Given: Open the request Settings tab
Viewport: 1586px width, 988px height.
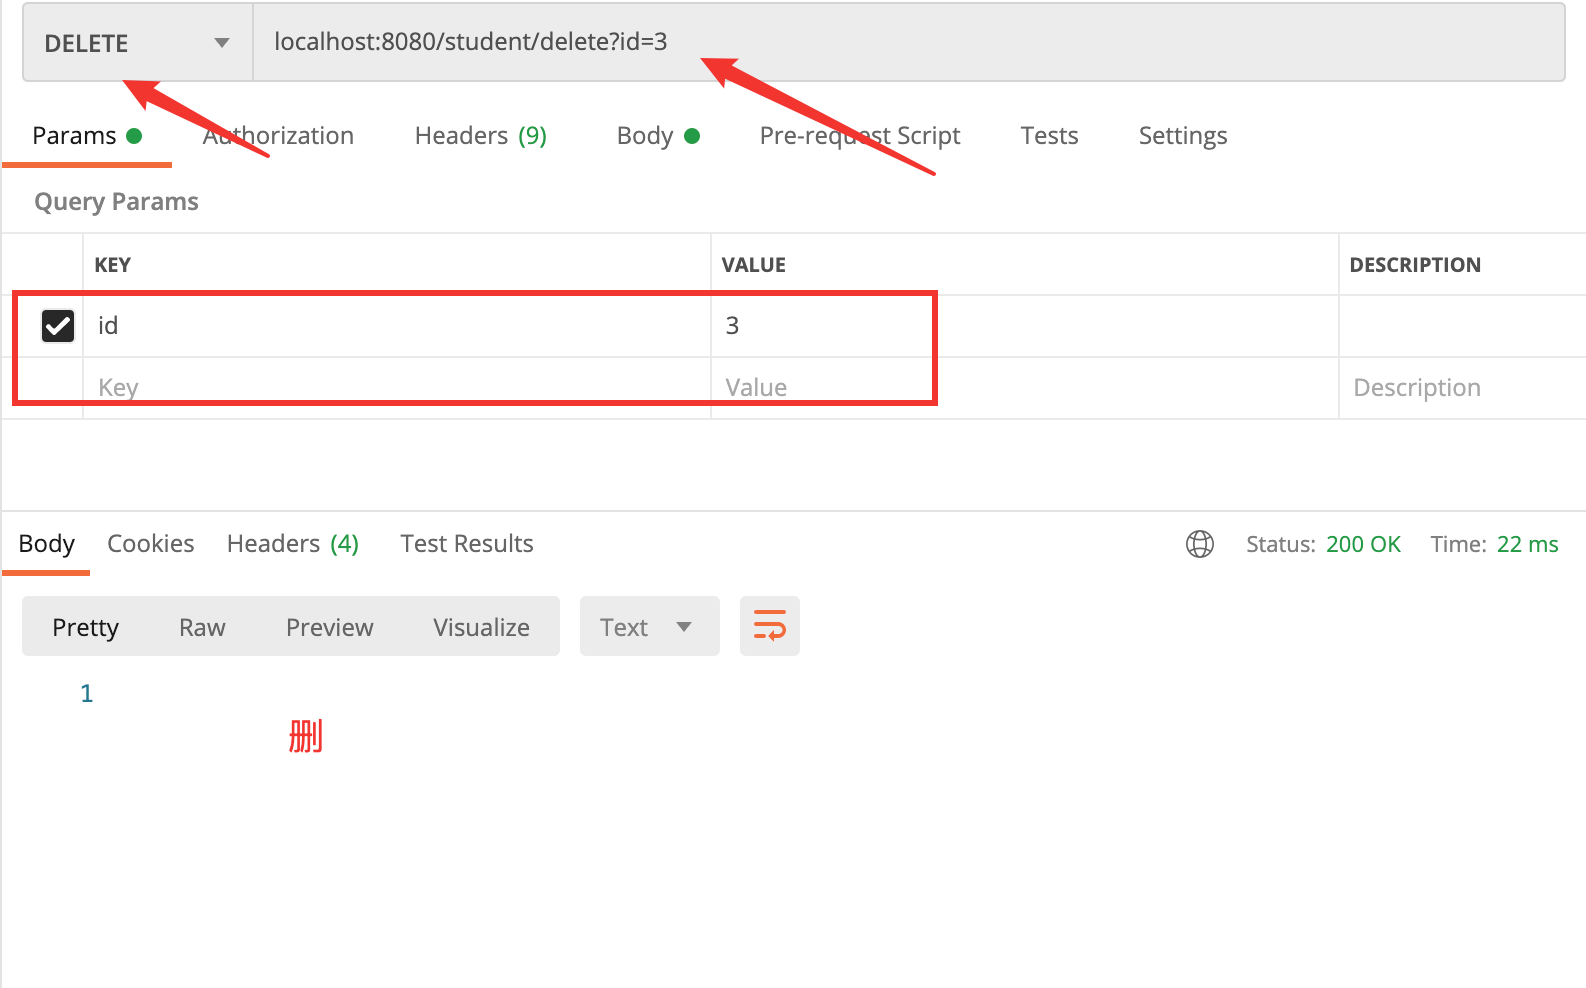Looking at the screenshot, I should (1182, 136).
